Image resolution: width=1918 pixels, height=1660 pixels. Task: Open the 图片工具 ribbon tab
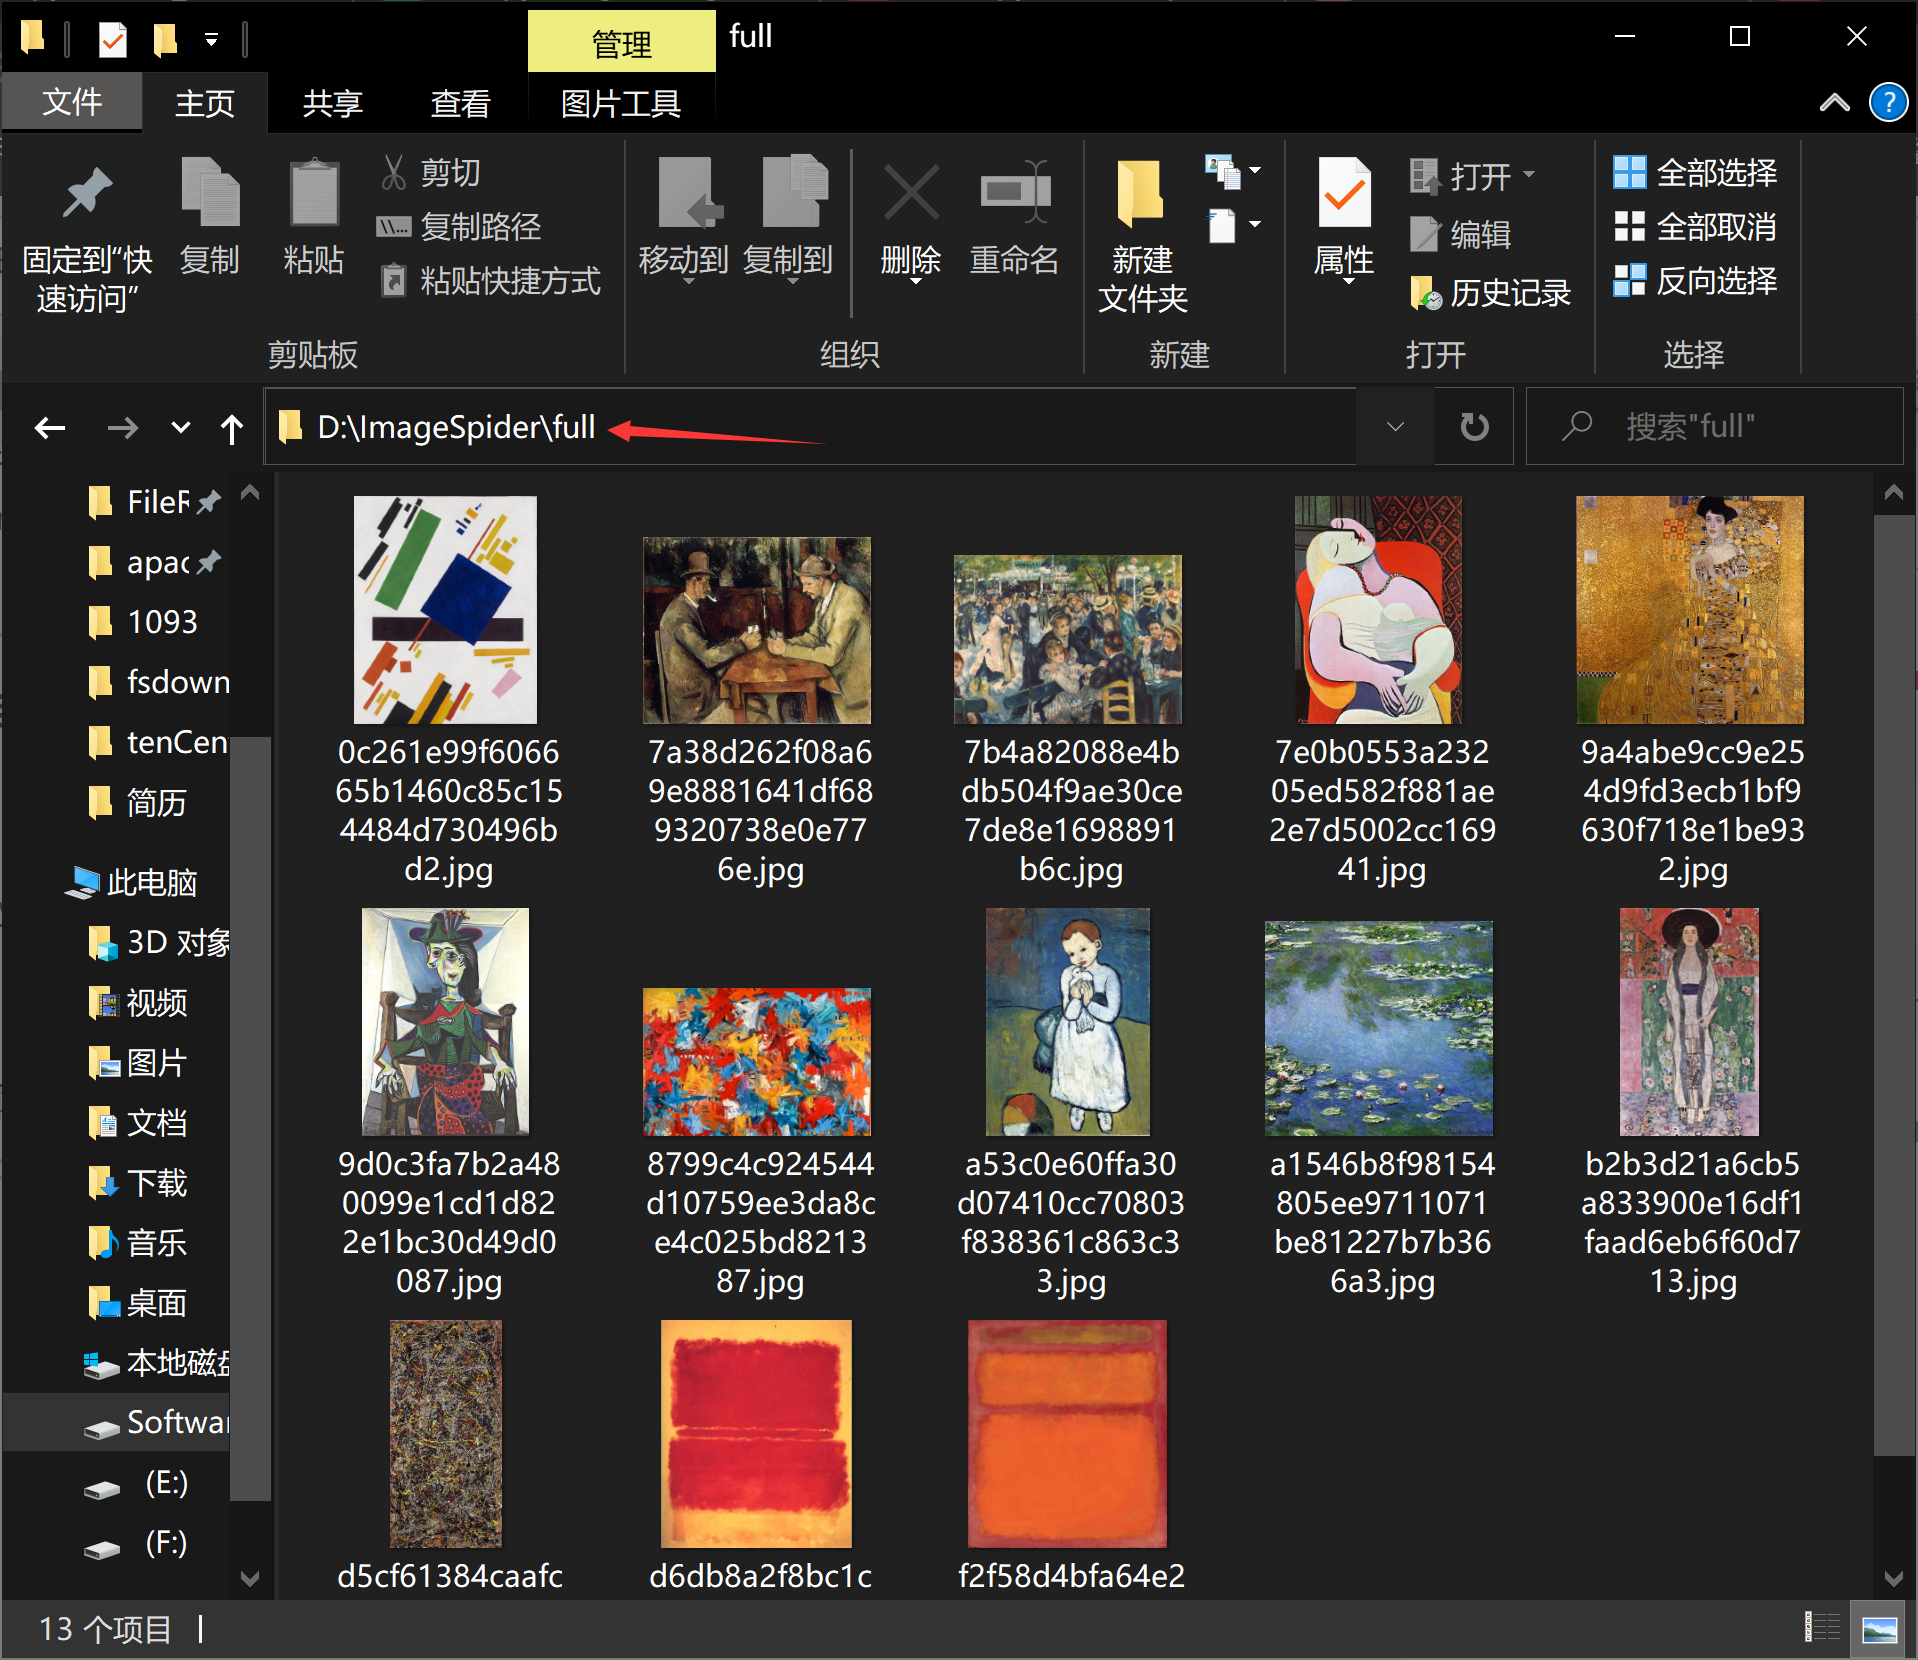621,103
